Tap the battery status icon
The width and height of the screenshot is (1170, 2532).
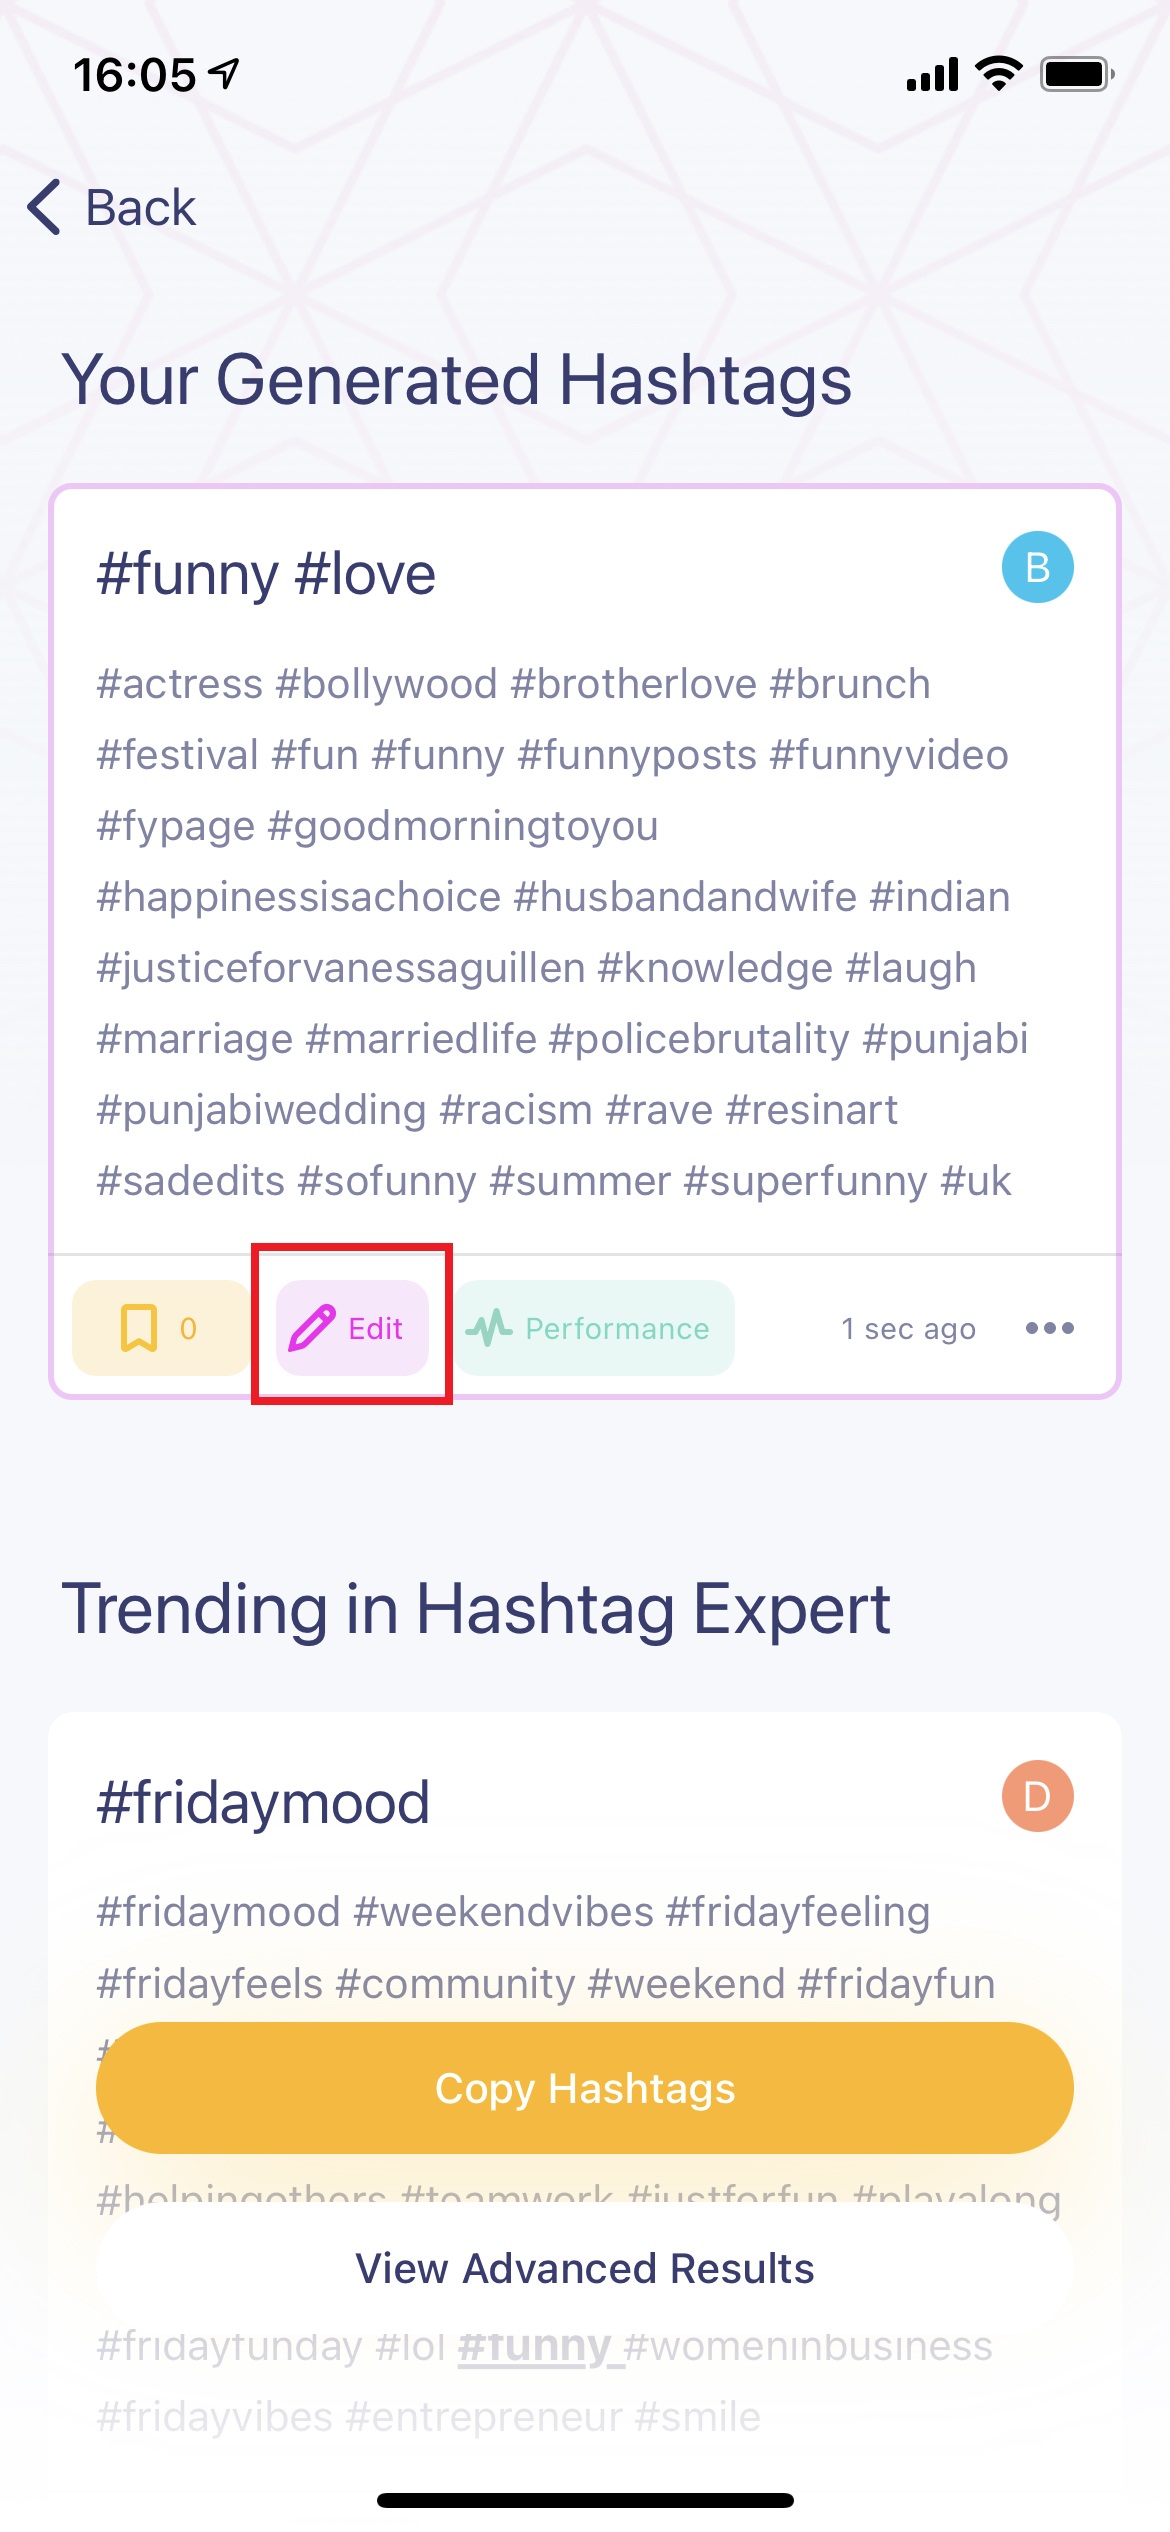1076,74
